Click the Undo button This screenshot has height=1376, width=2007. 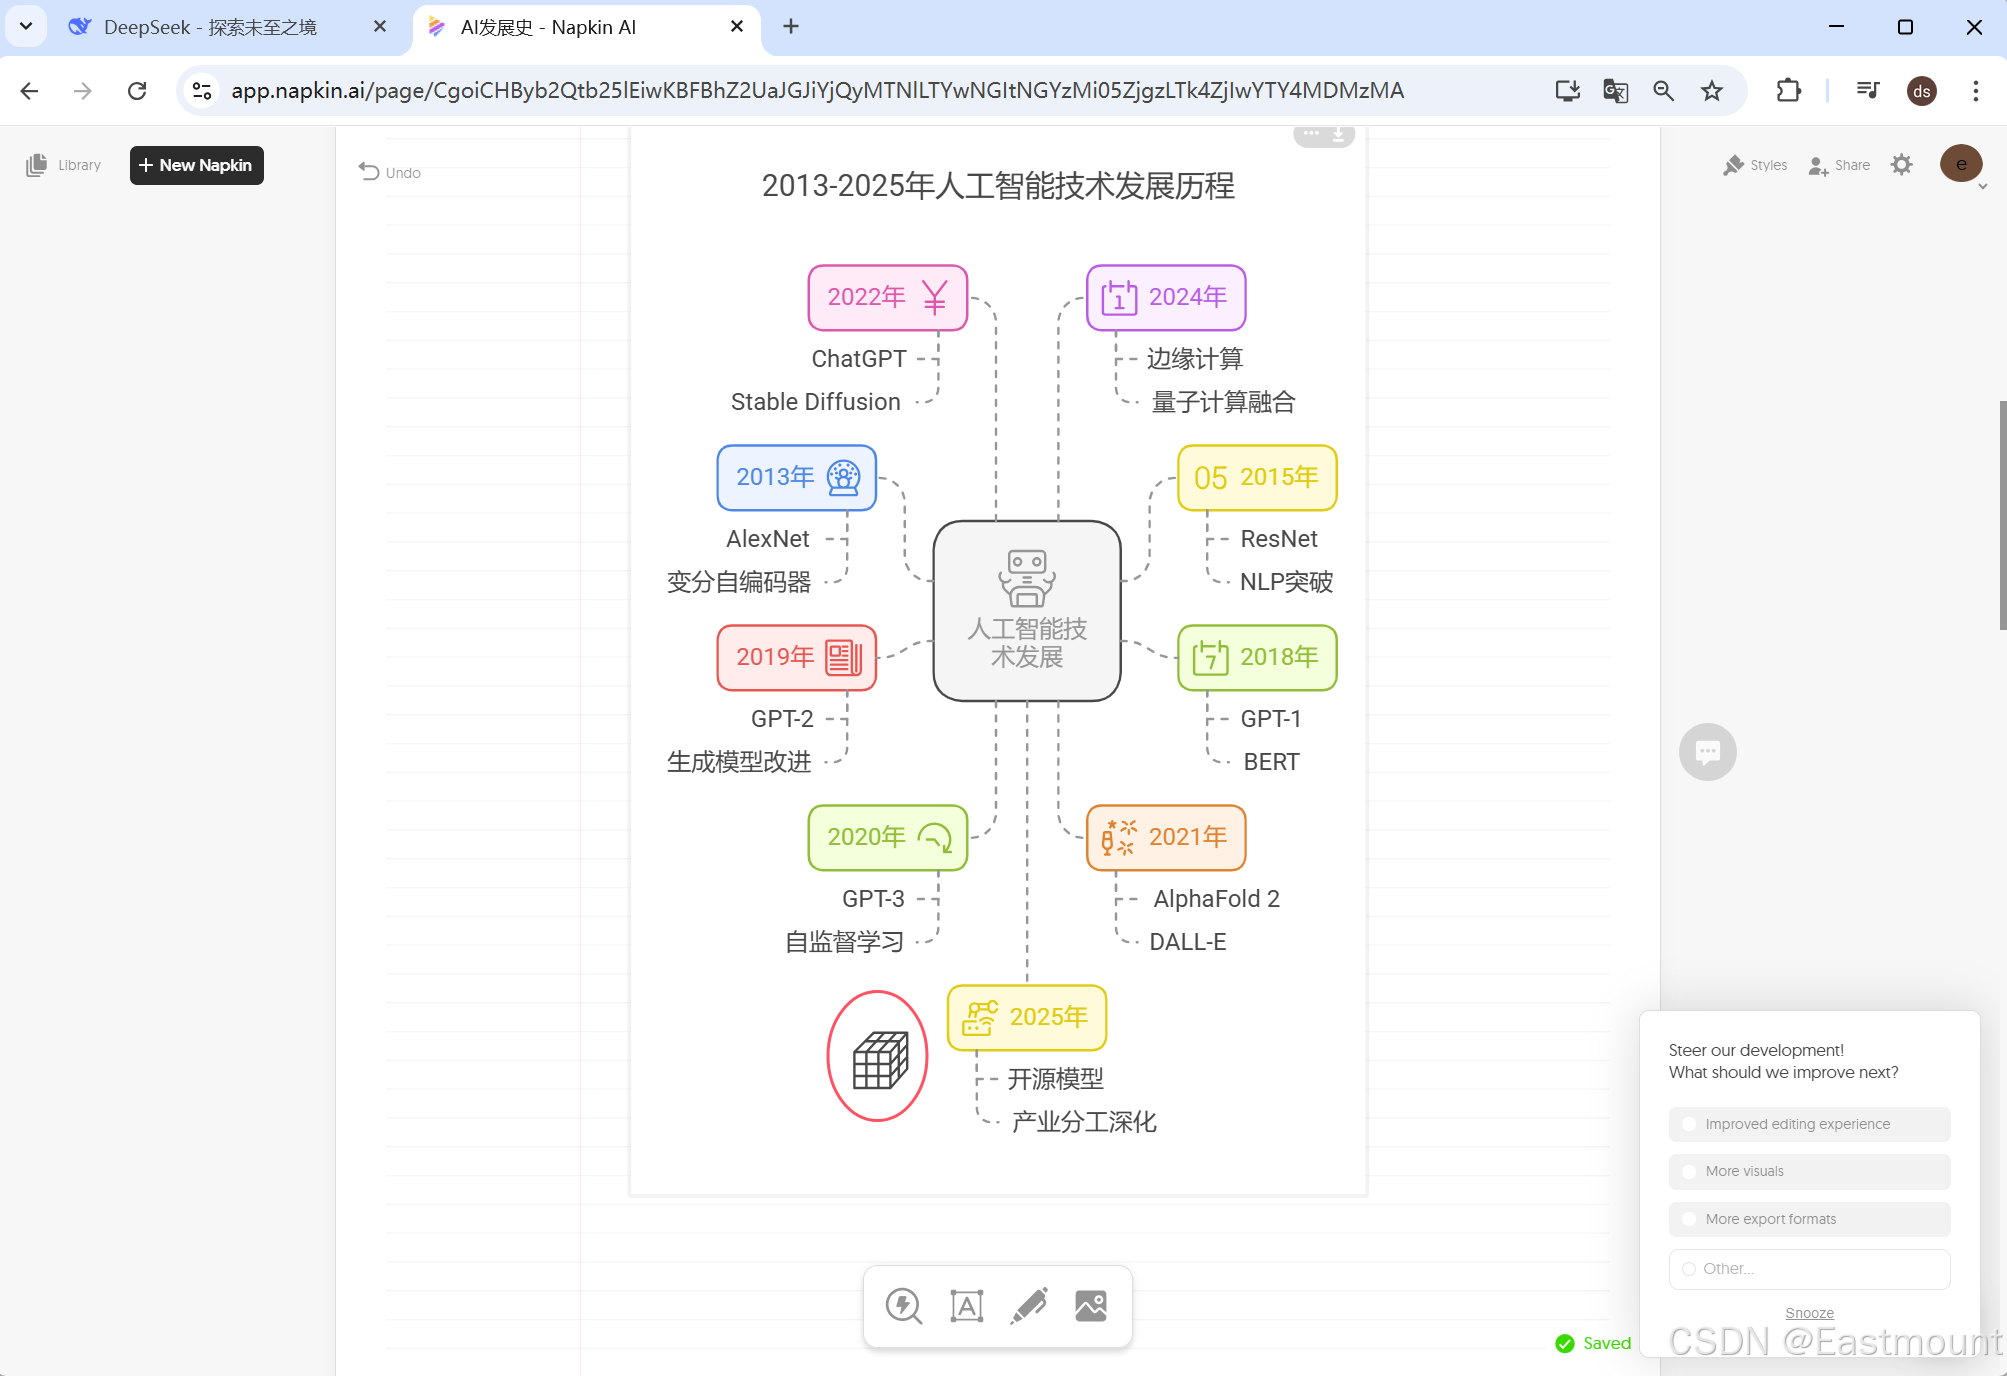pos(390,172)
